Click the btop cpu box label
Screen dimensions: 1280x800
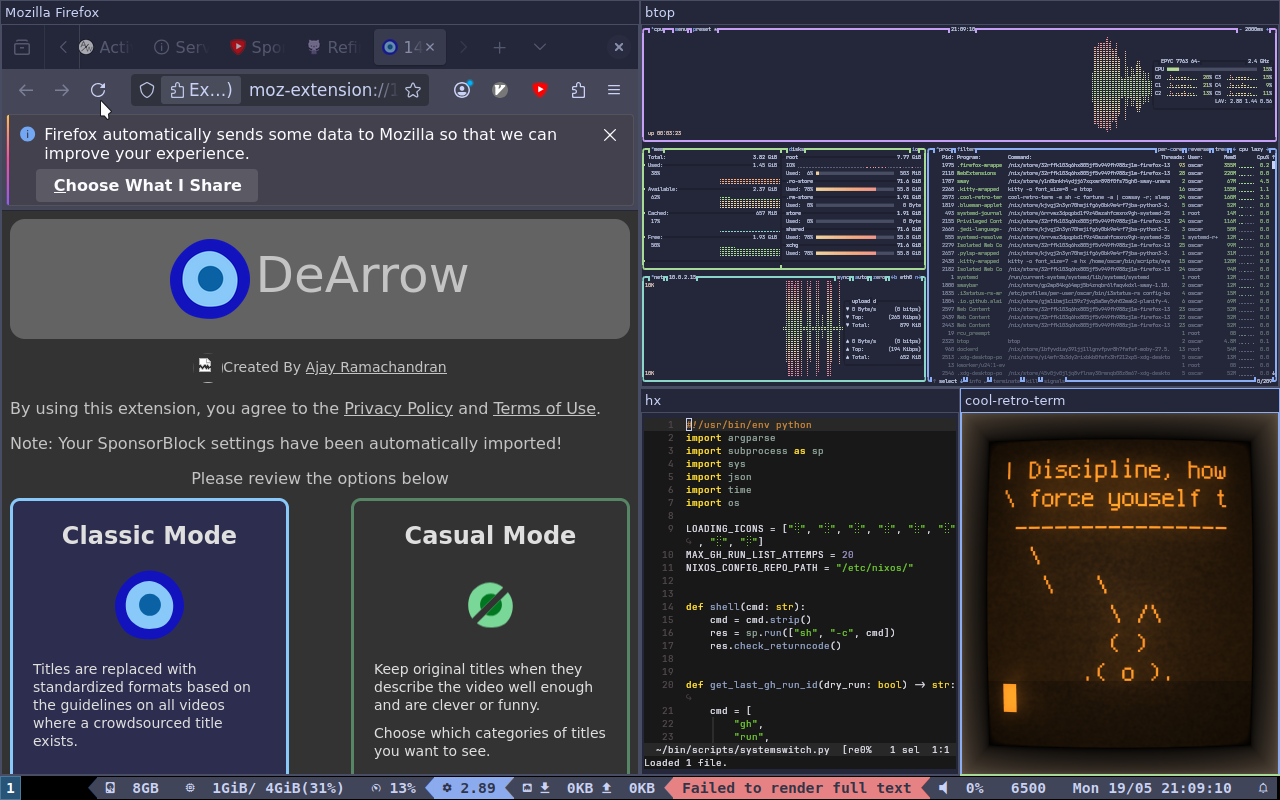[659, 29]
